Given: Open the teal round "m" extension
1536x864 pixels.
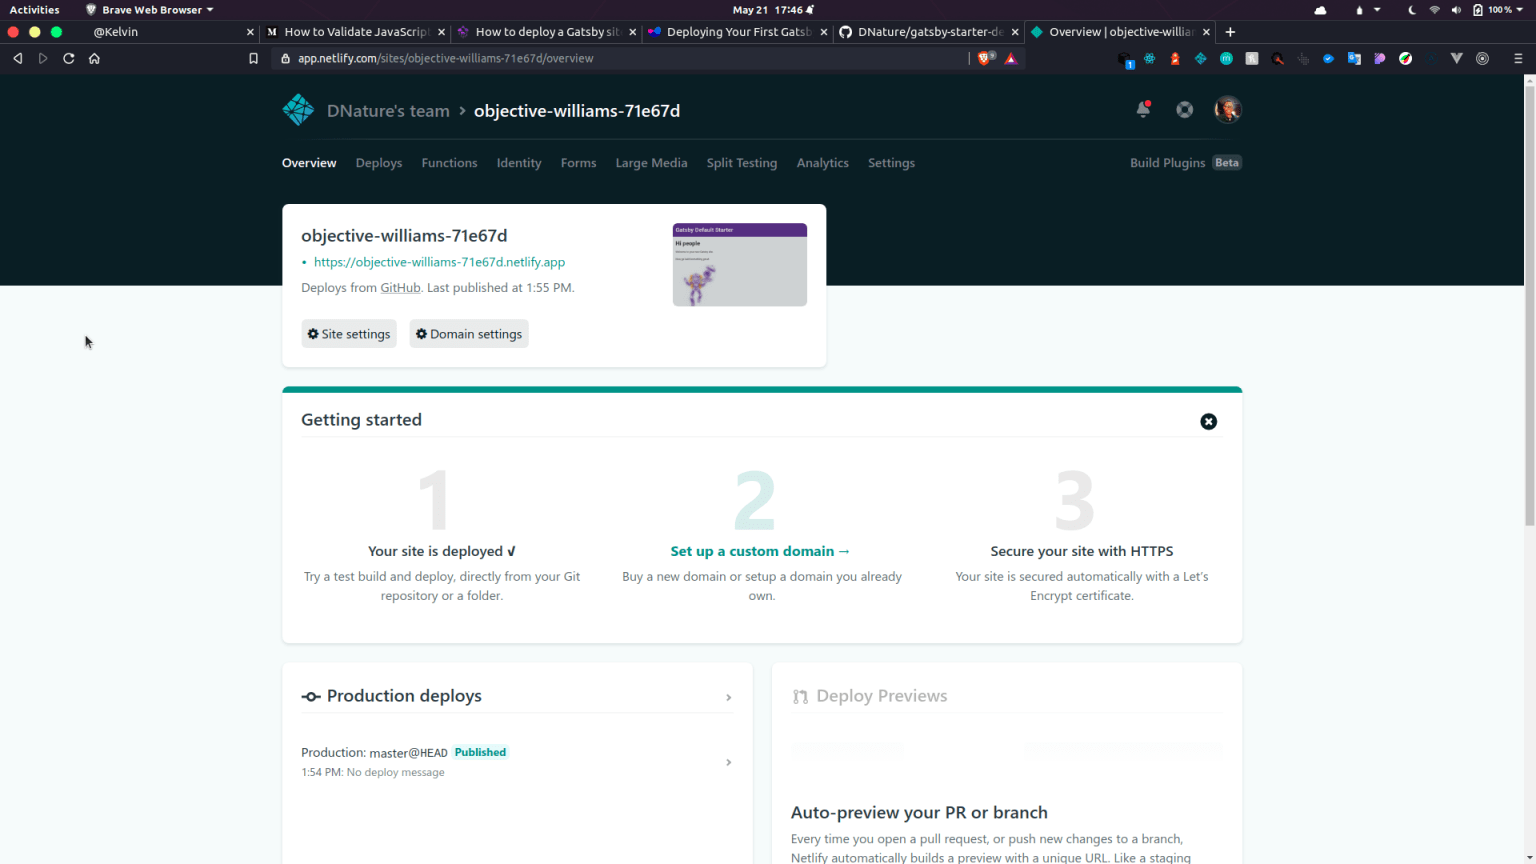Looking at the screenshot, I should tap(1226, 58).
